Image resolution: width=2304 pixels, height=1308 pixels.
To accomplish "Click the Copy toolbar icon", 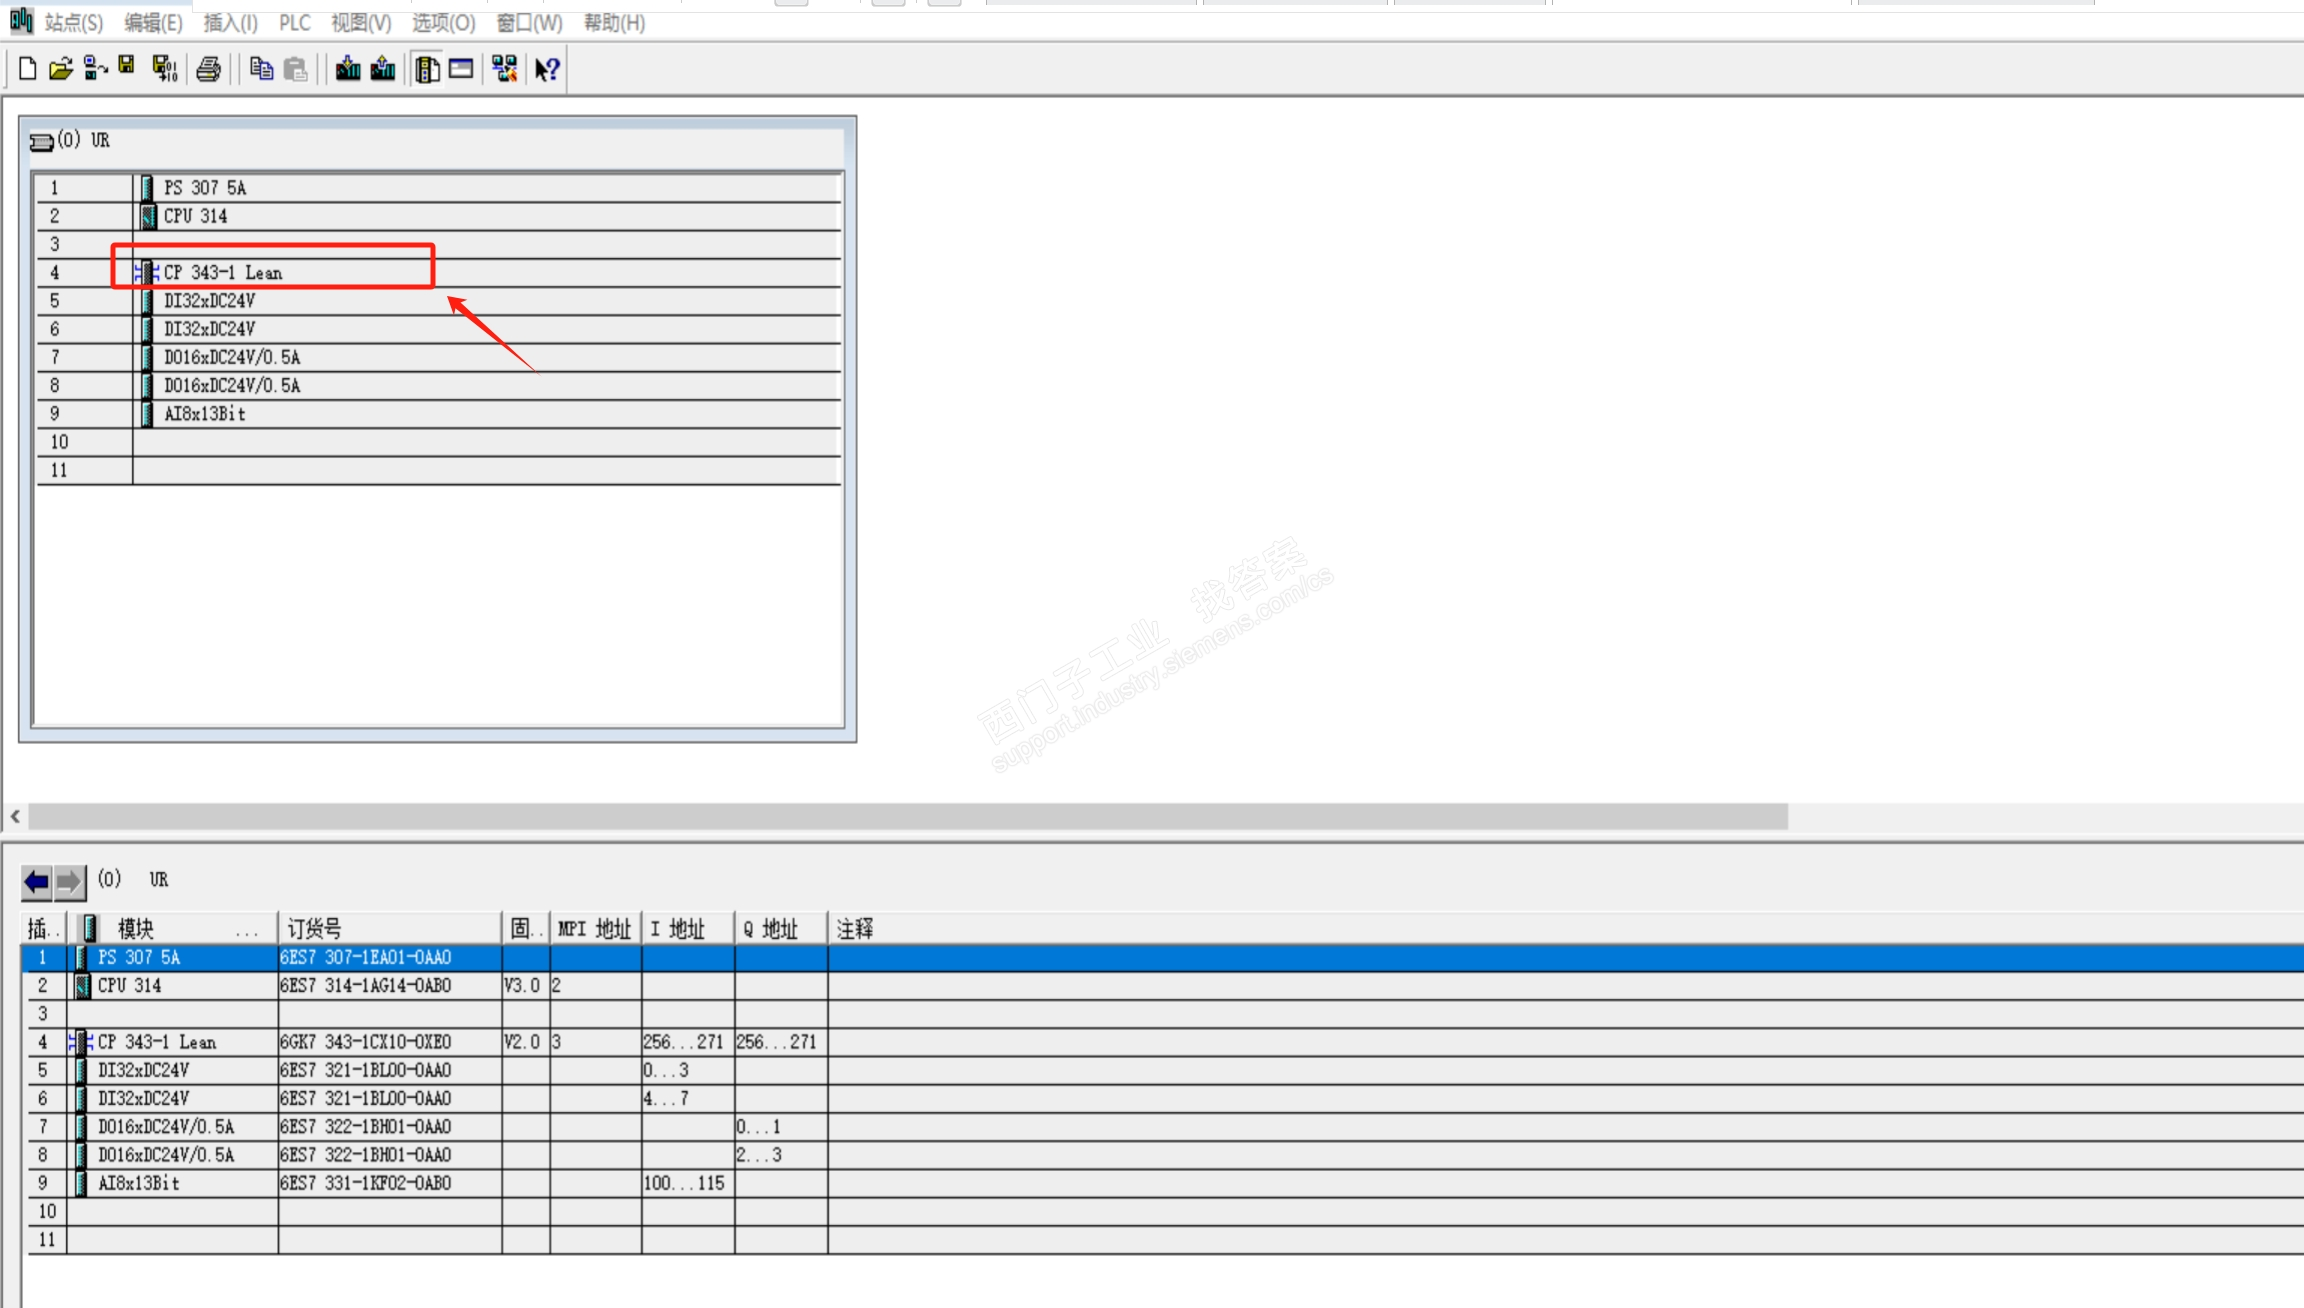I will point(261,69).
